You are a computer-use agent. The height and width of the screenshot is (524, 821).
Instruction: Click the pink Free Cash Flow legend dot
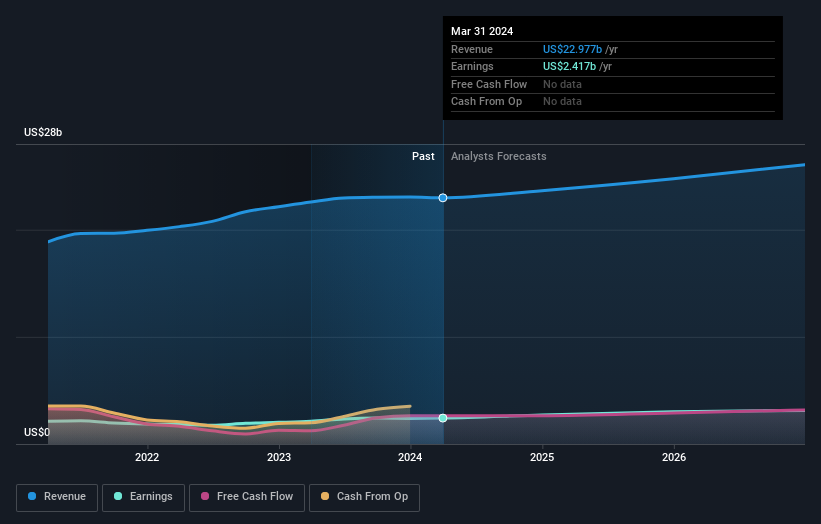pos(205,496)
